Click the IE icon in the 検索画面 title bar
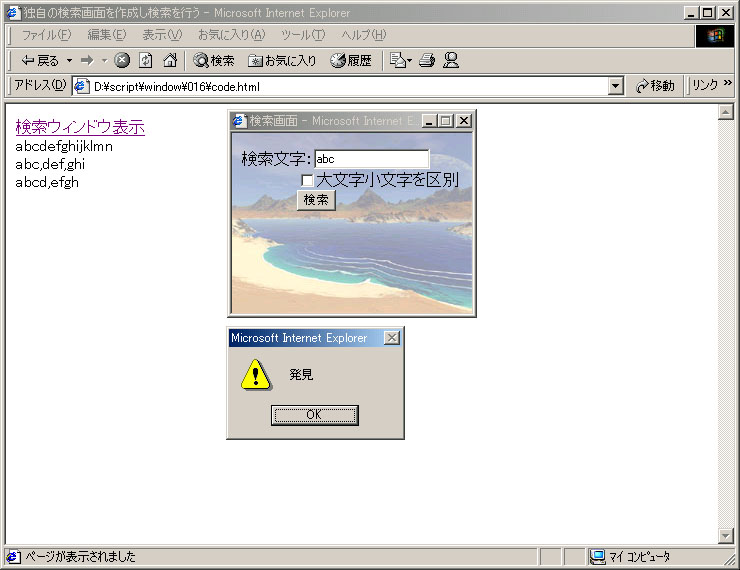Screen dimensions: 740x570 [x=239, y=121]
